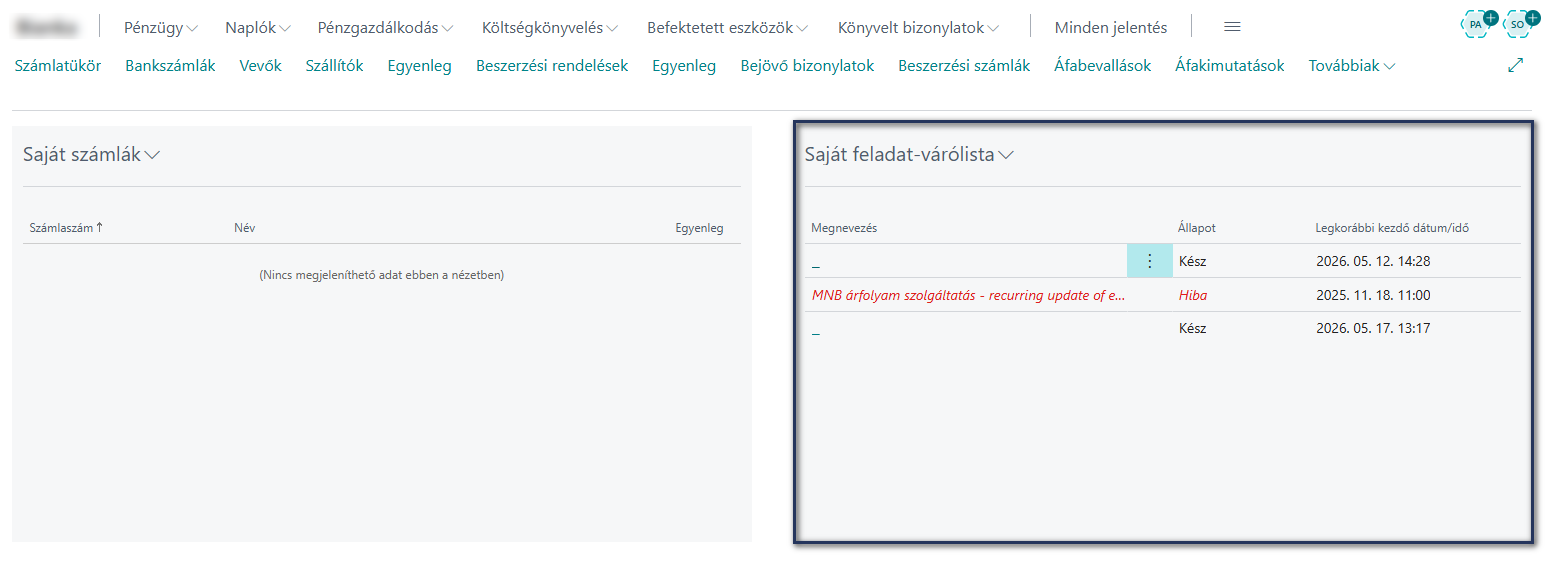Image resolution: width=1559 pixels, height=566 pixels.
Task: Open Minden jelentés menu item
Action: point(1111,28)
